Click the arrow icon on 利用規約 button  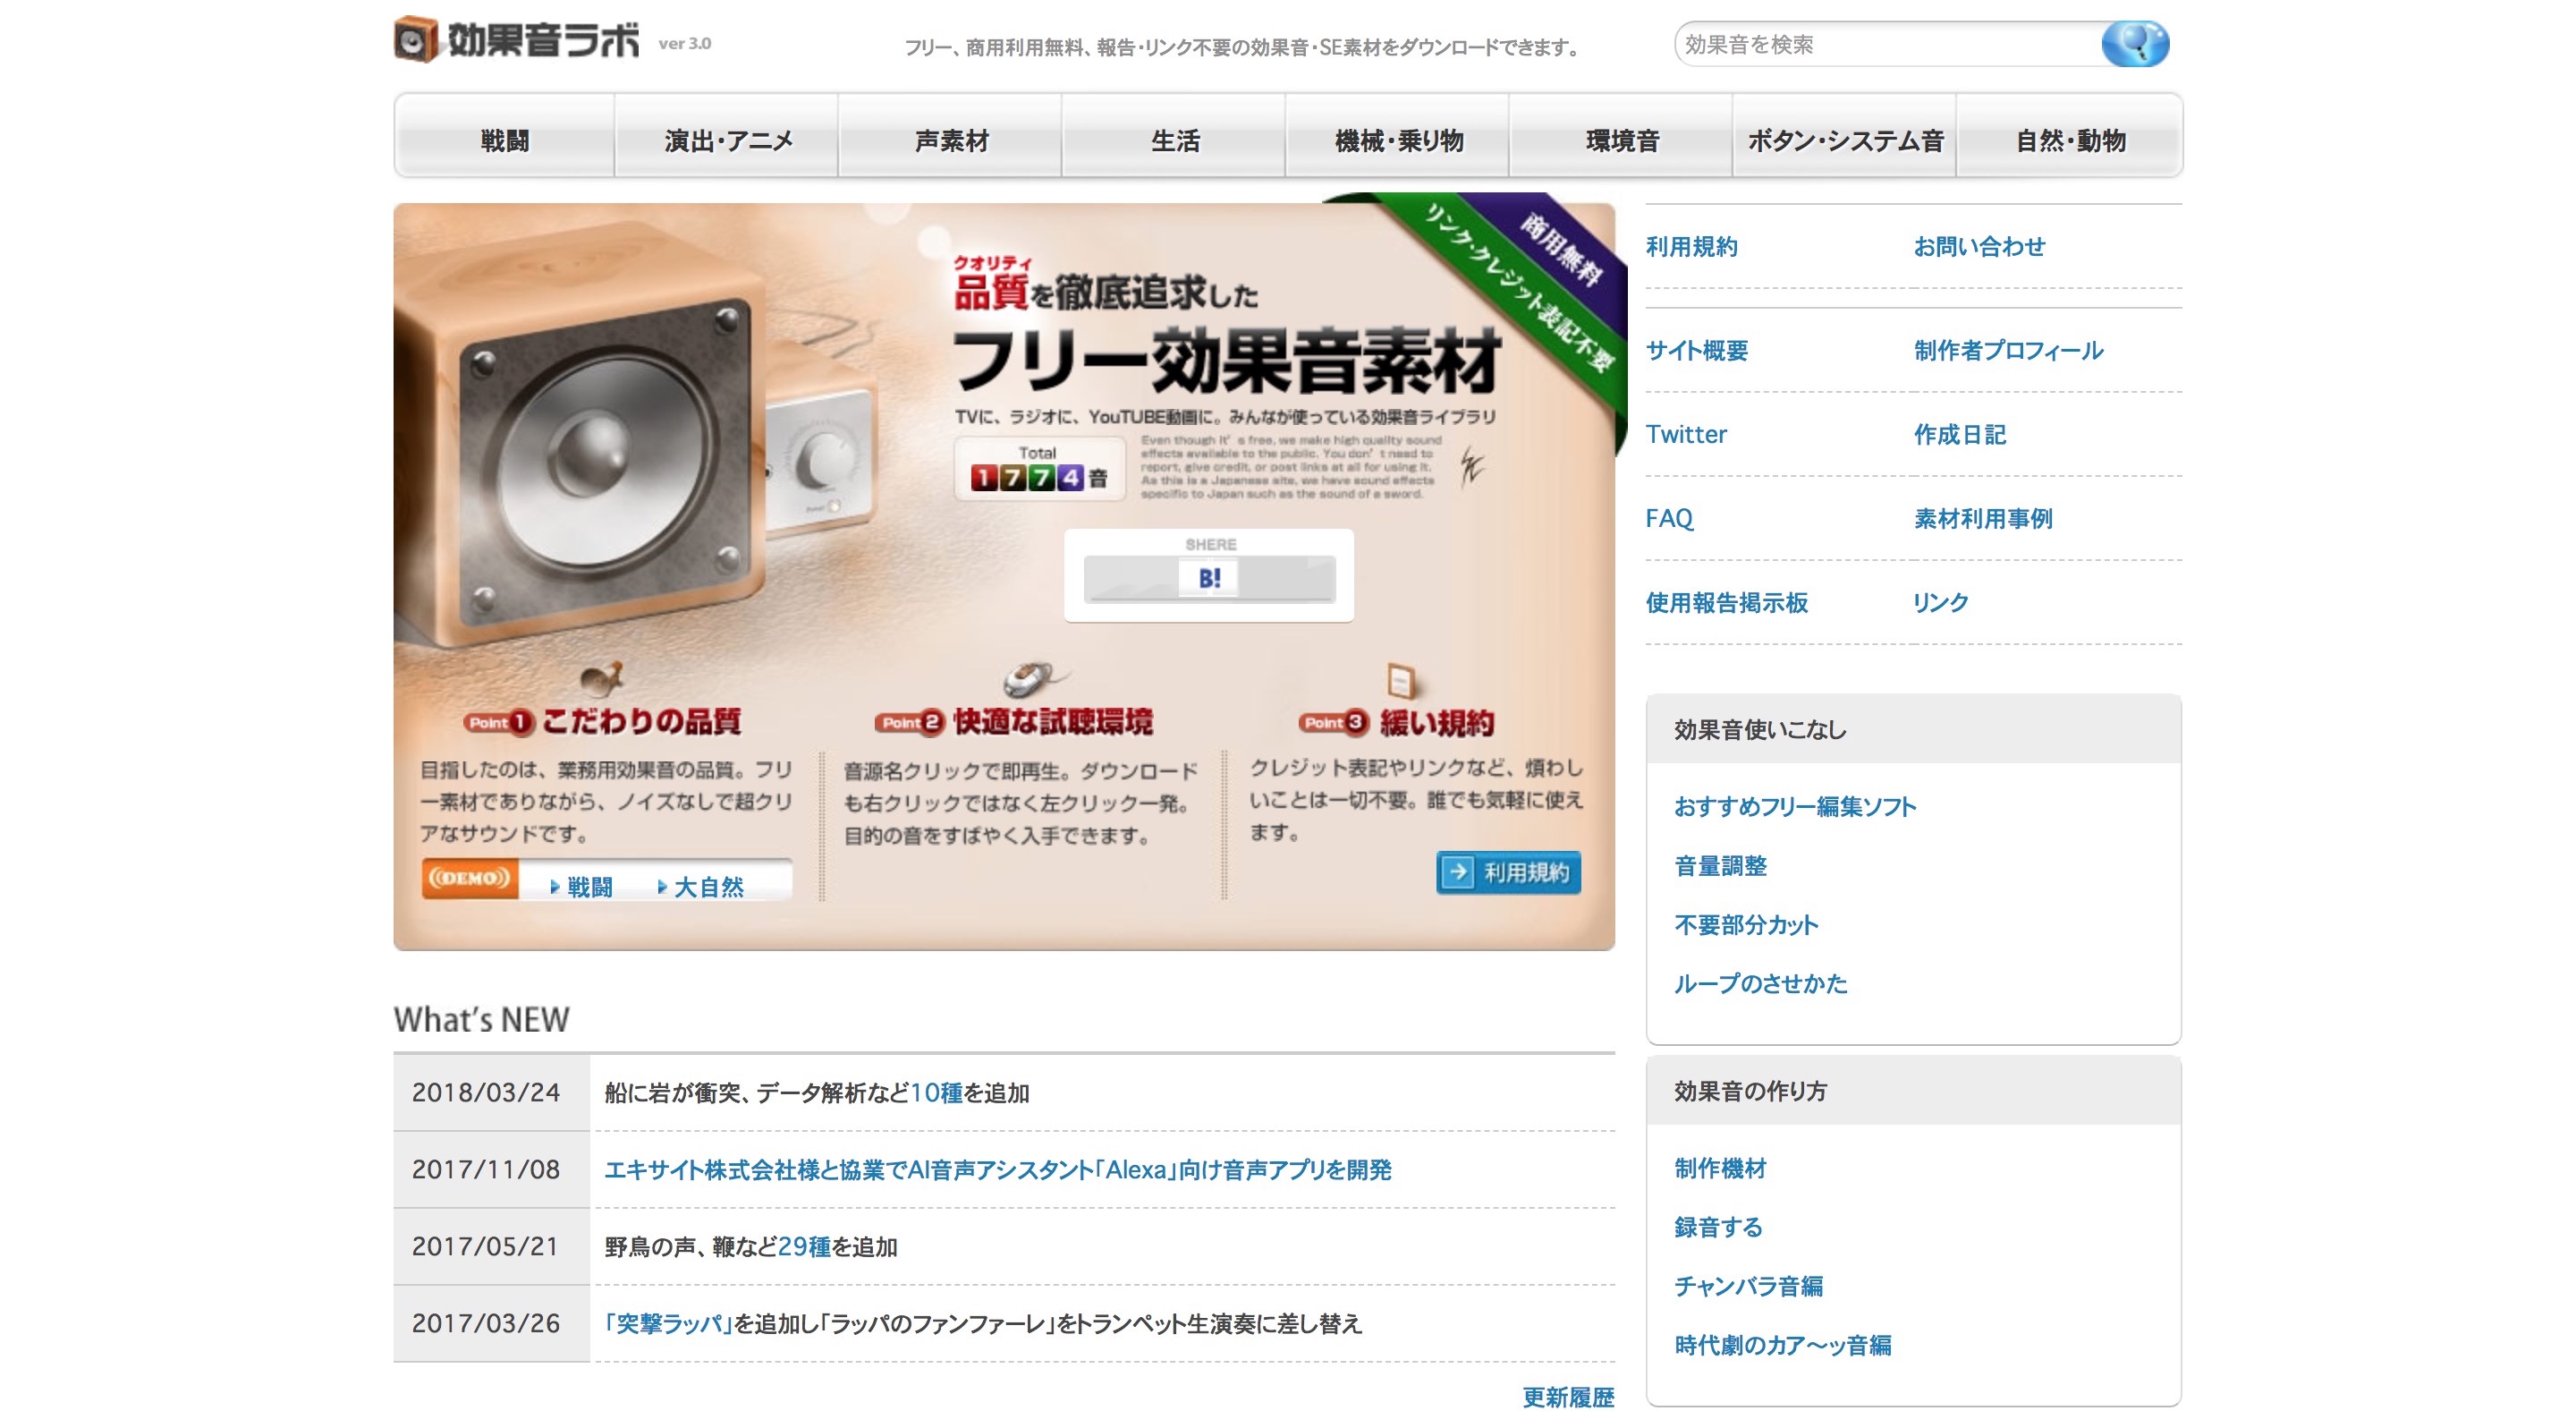coord(1458,872)
